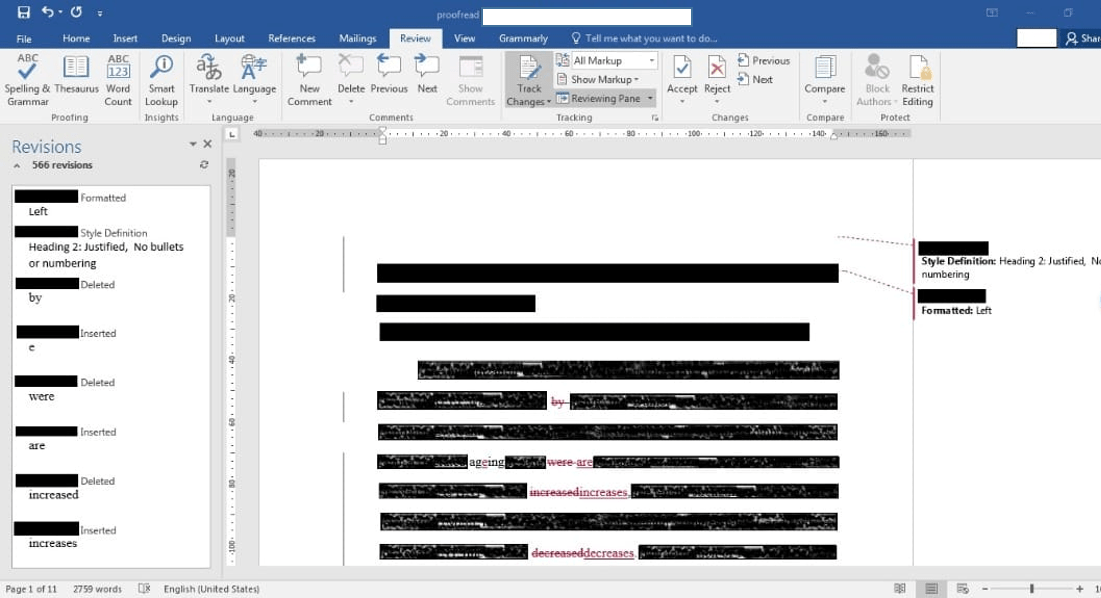Click the Translate icon
This screenshot has height=598, width=1101.
coord(209,80)
